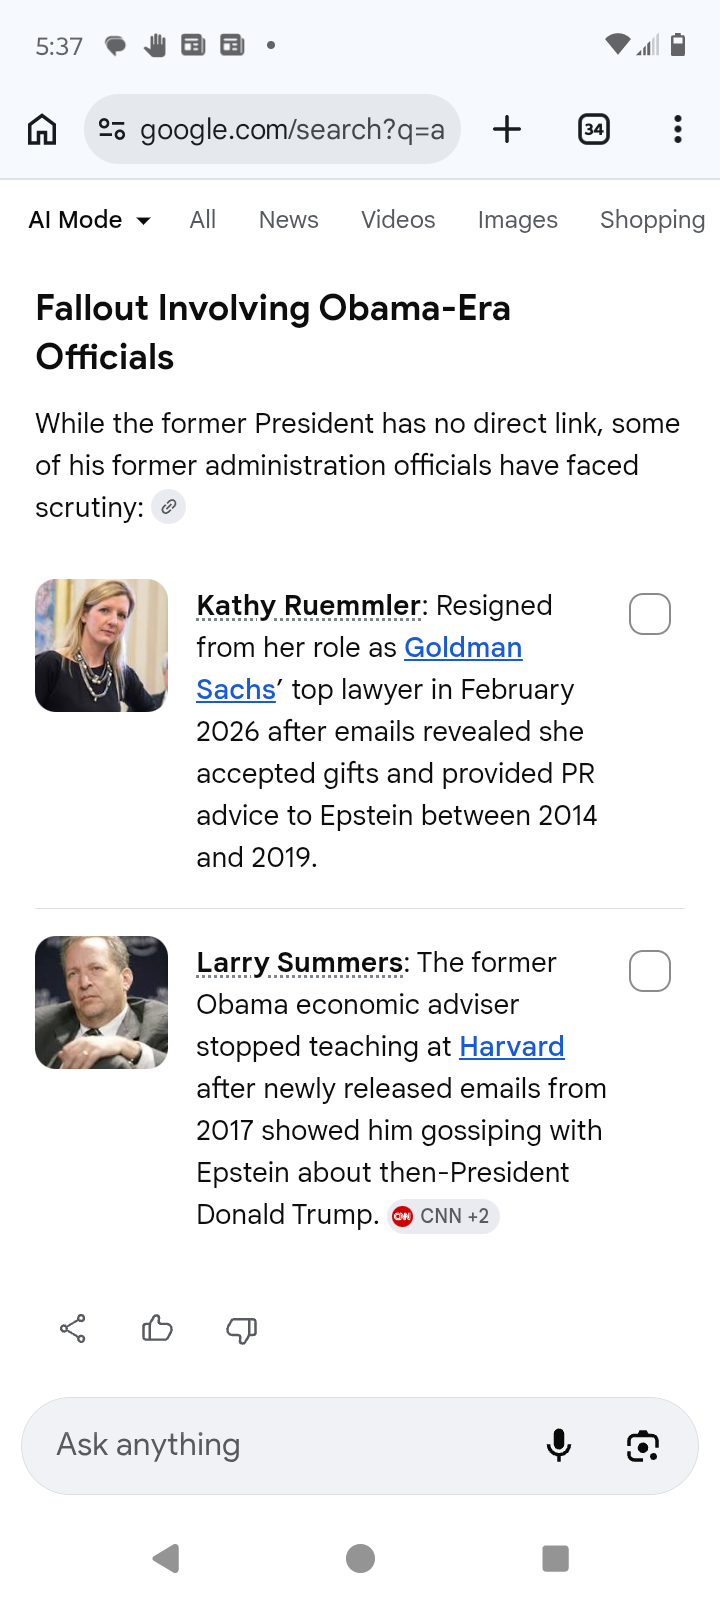Give thumbs down to the response

[241, 1329]
